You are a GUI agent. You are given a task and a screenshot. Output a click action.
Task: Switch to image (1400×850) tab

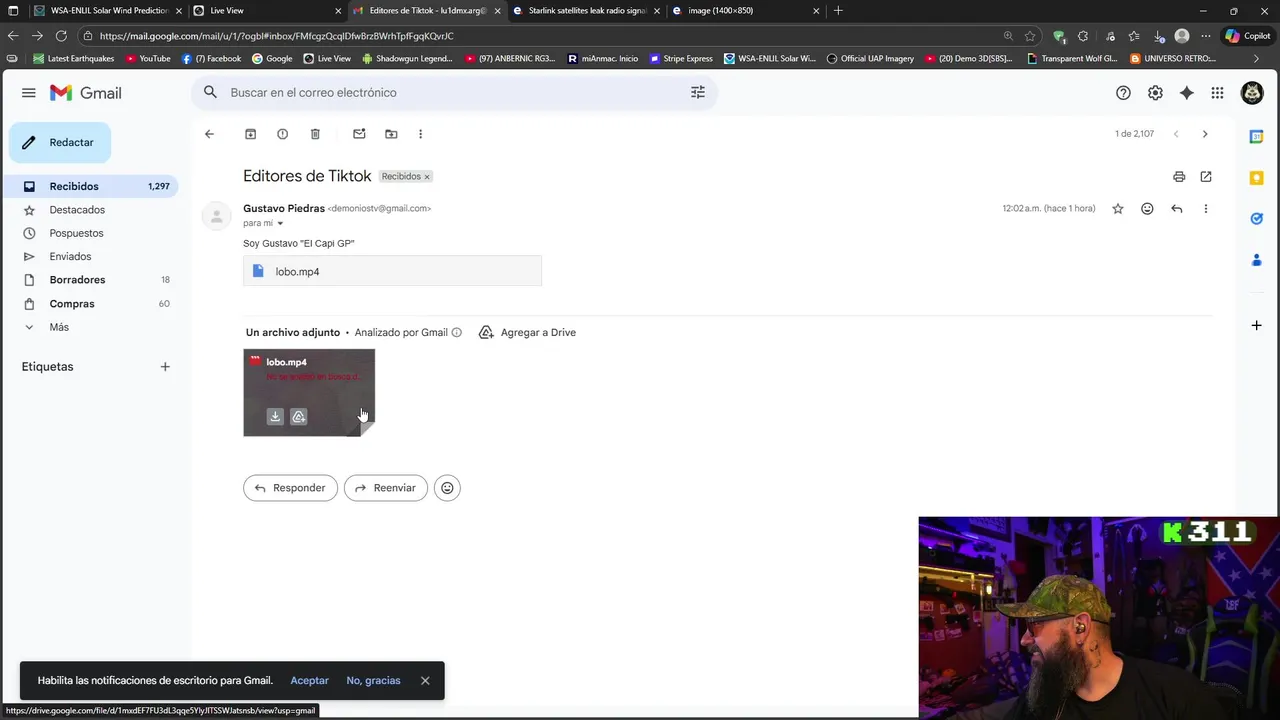coord(744,11)
